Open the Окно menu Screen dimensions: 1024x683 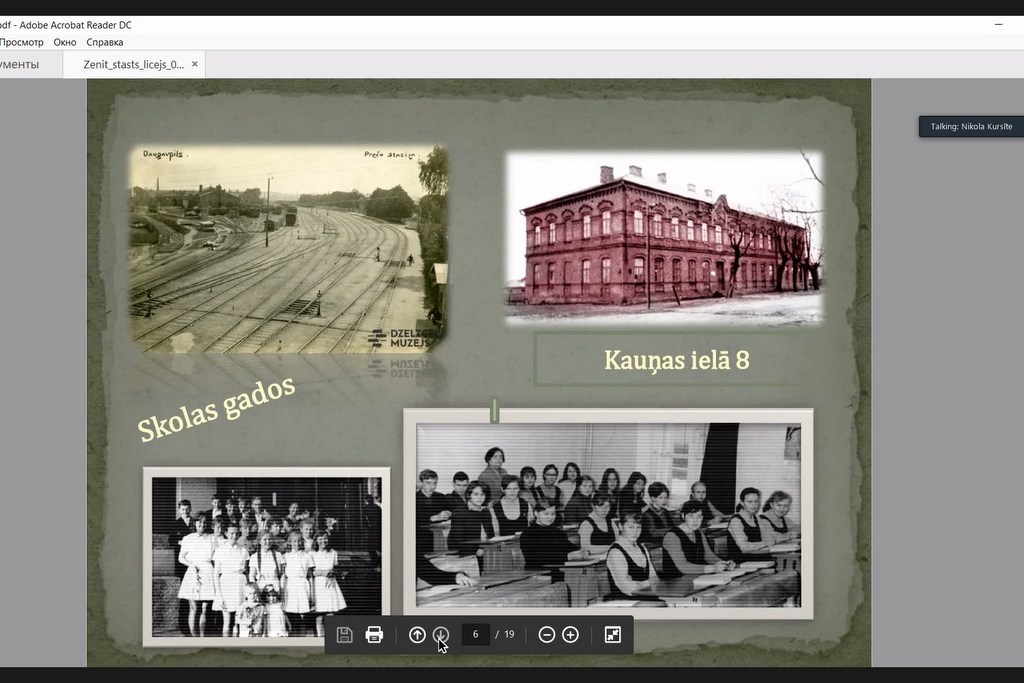tap(65, 42)
